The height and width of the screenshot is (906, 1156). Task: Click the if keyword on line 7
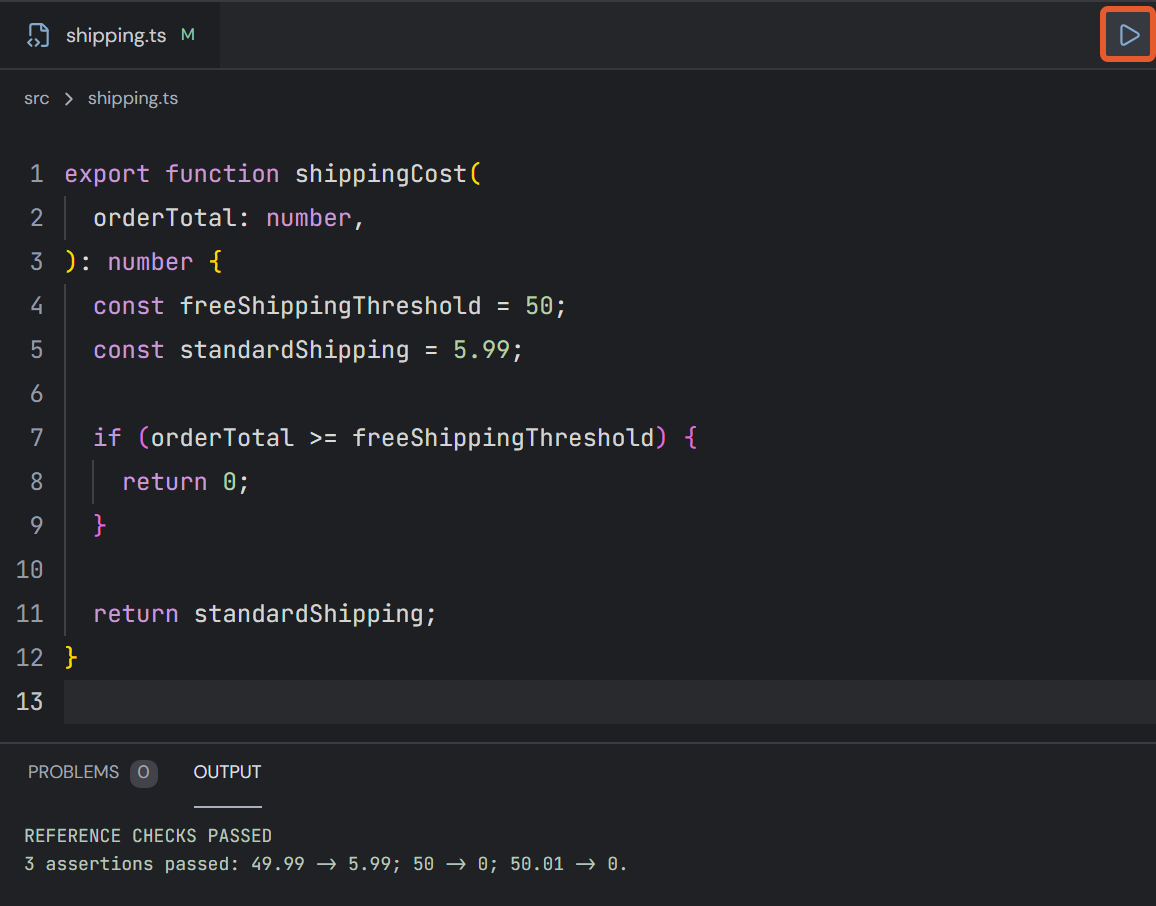point(107,438)
